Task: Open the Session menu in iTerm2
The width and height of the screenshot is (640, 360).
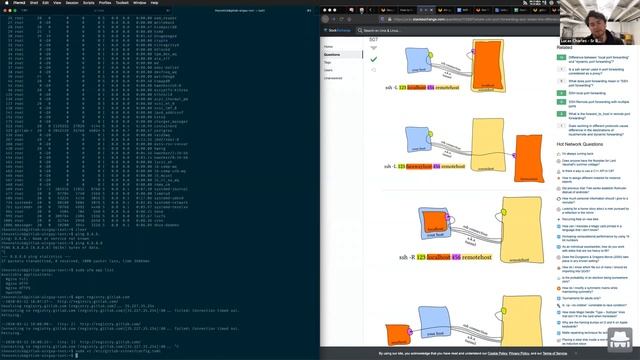Action: pos(72,2)
